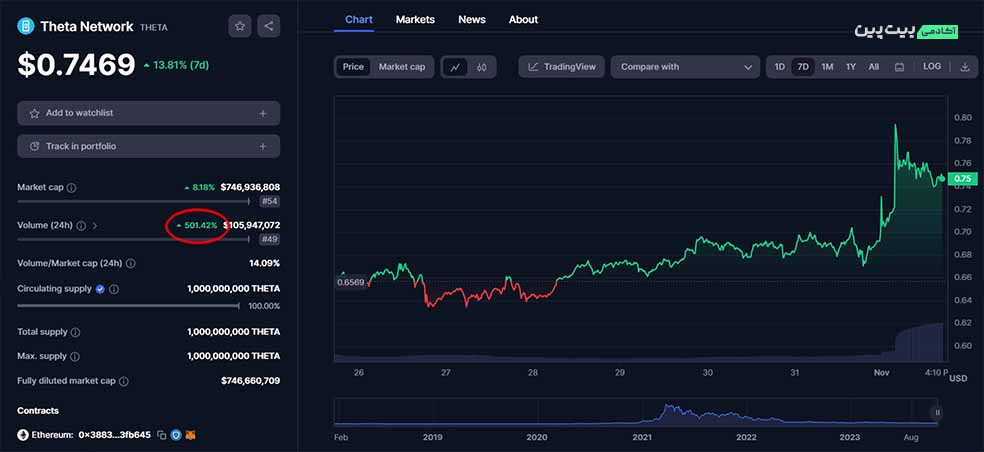The width and height of the screenshot is (984, 452).
Task: Set chart range to 1D
Action: pyautogui.click(x=779, y=67)
